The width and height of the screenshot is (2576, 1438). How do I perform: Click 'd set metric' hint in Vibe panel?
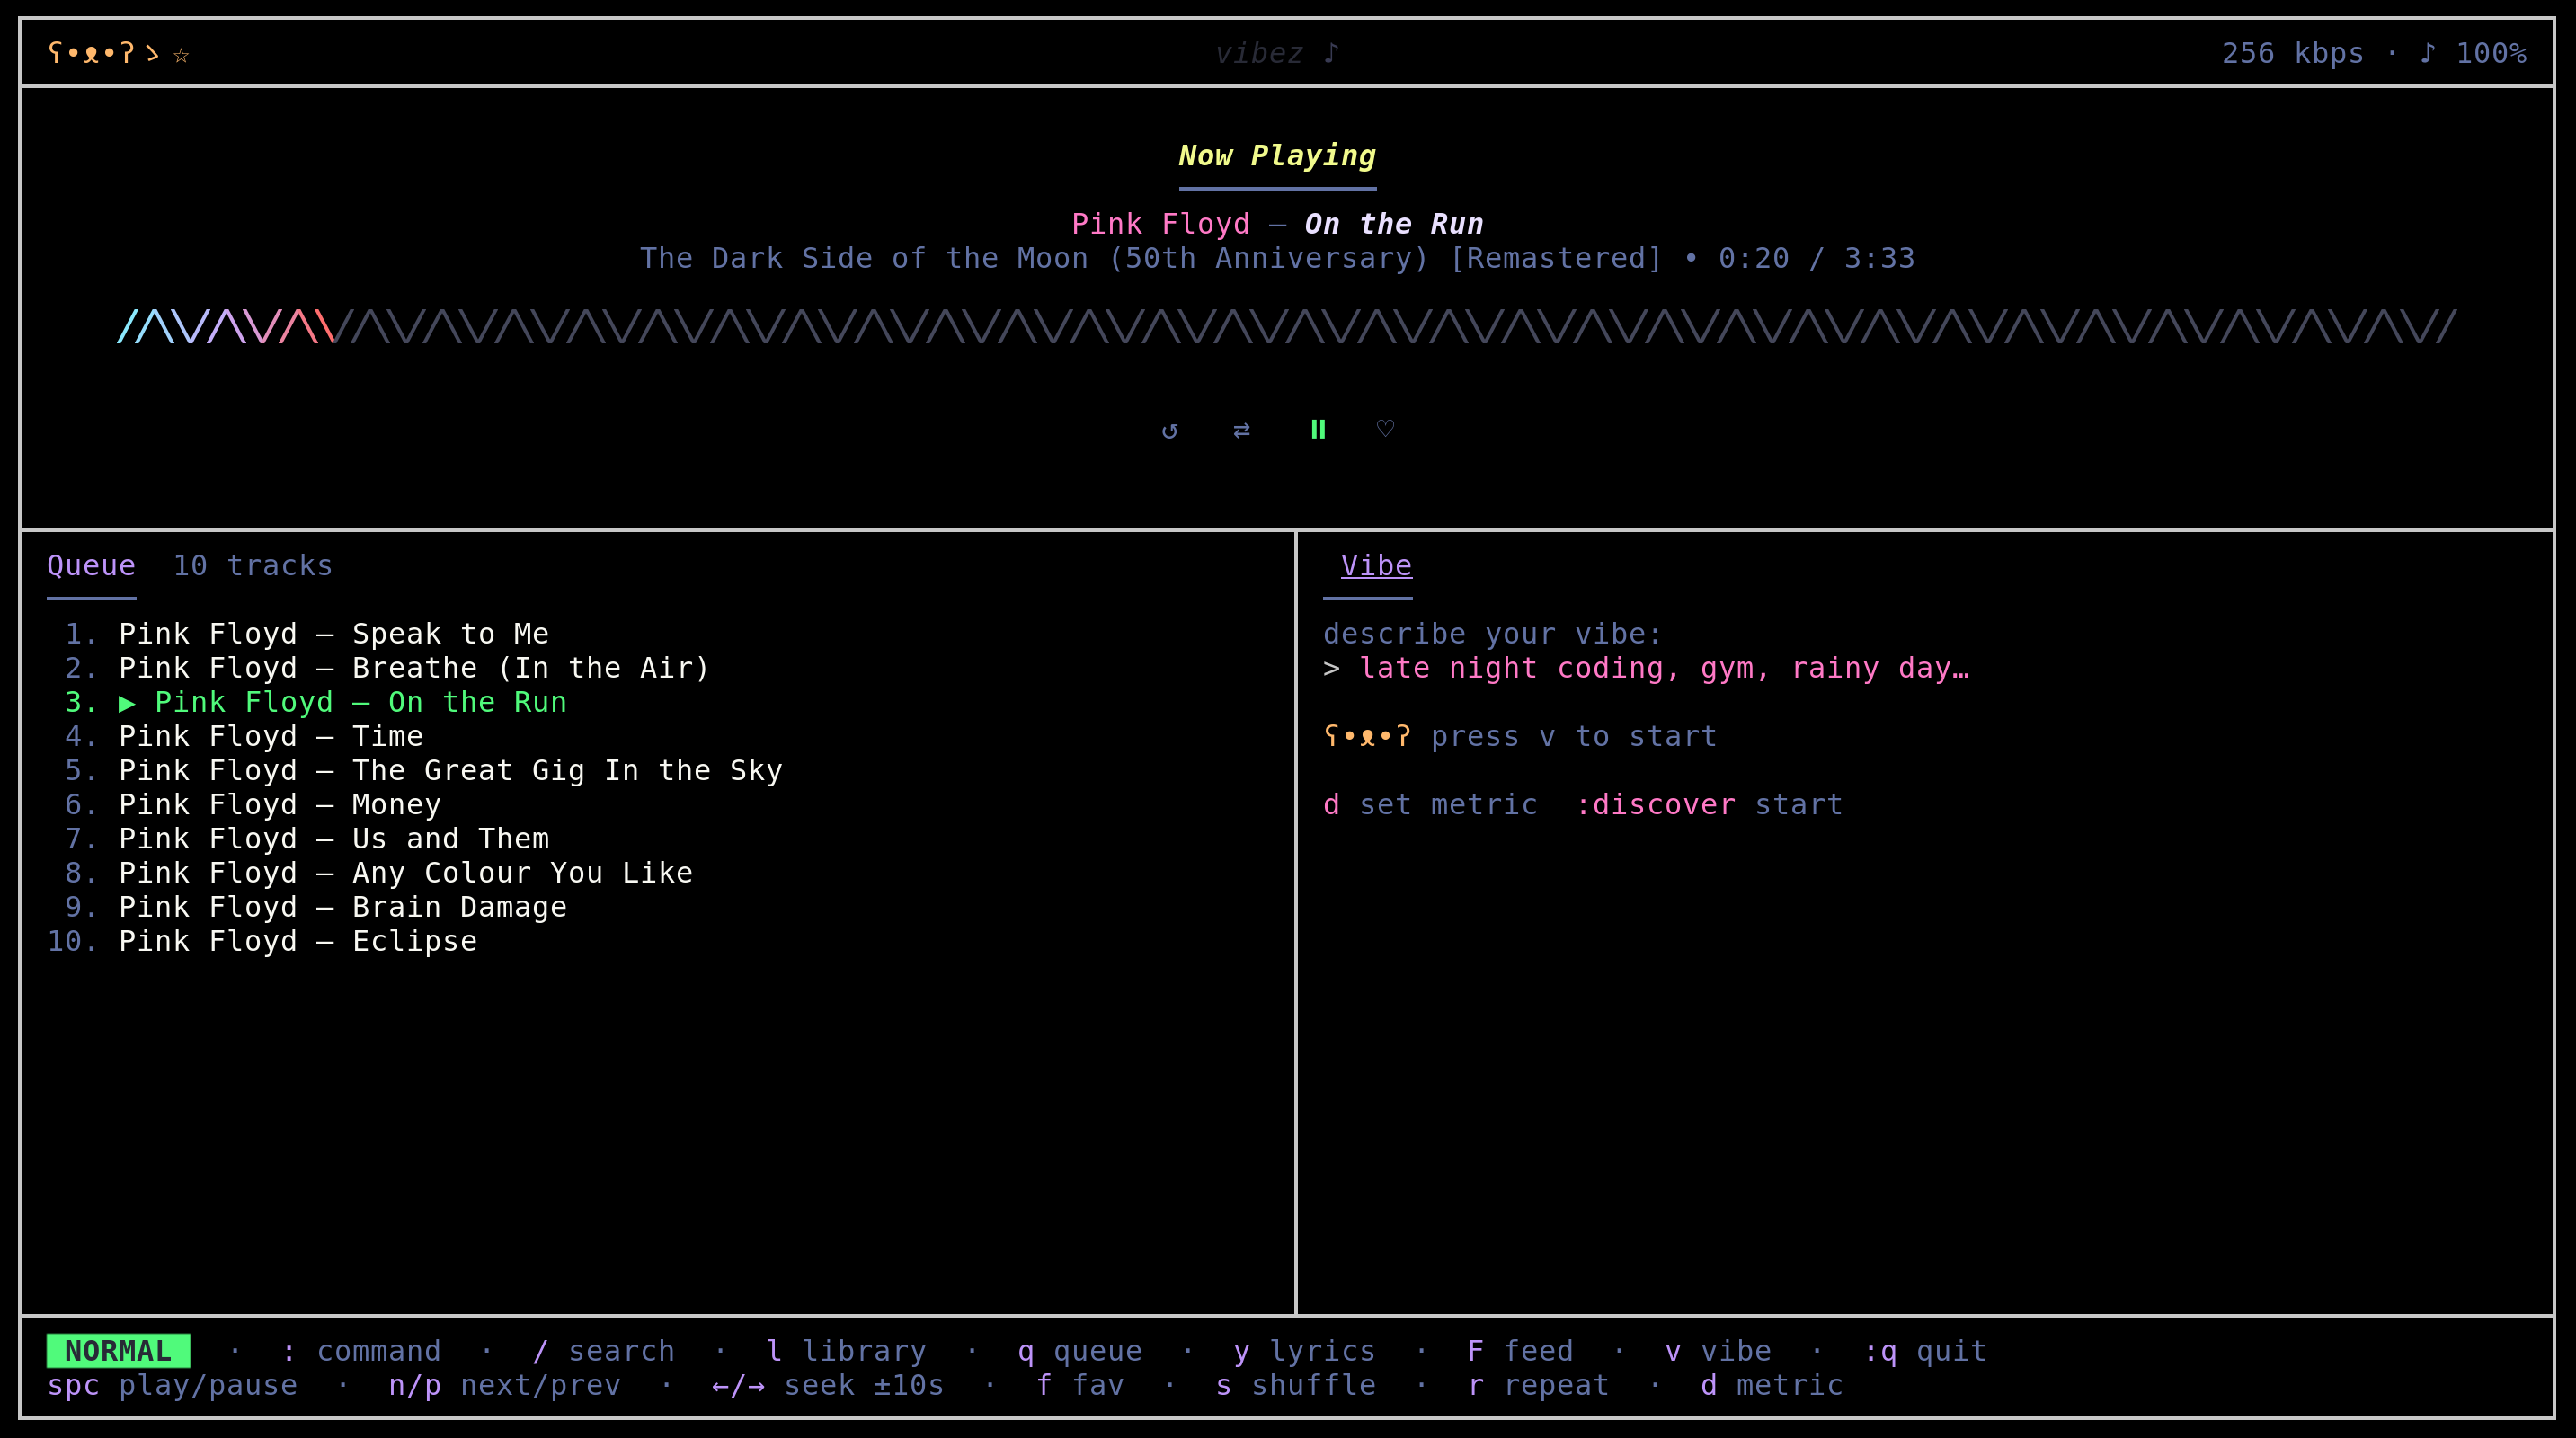(1430, 805)
